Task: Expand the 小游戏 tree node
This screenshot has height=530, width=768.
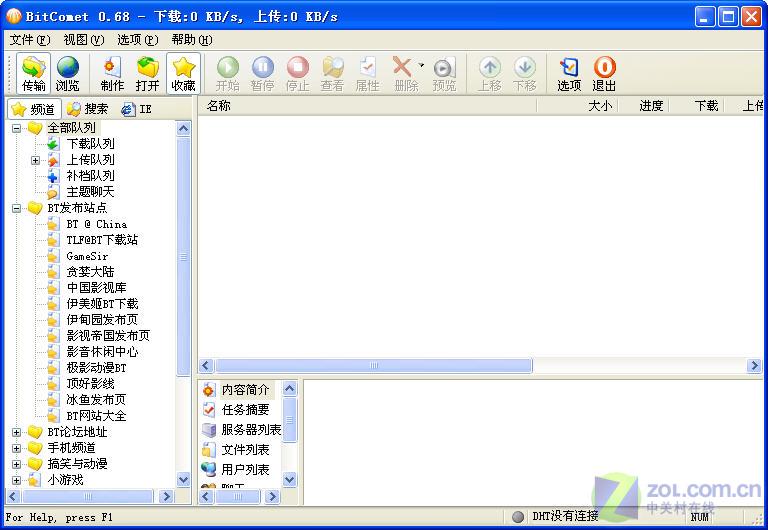Action: tap(16, 480)
